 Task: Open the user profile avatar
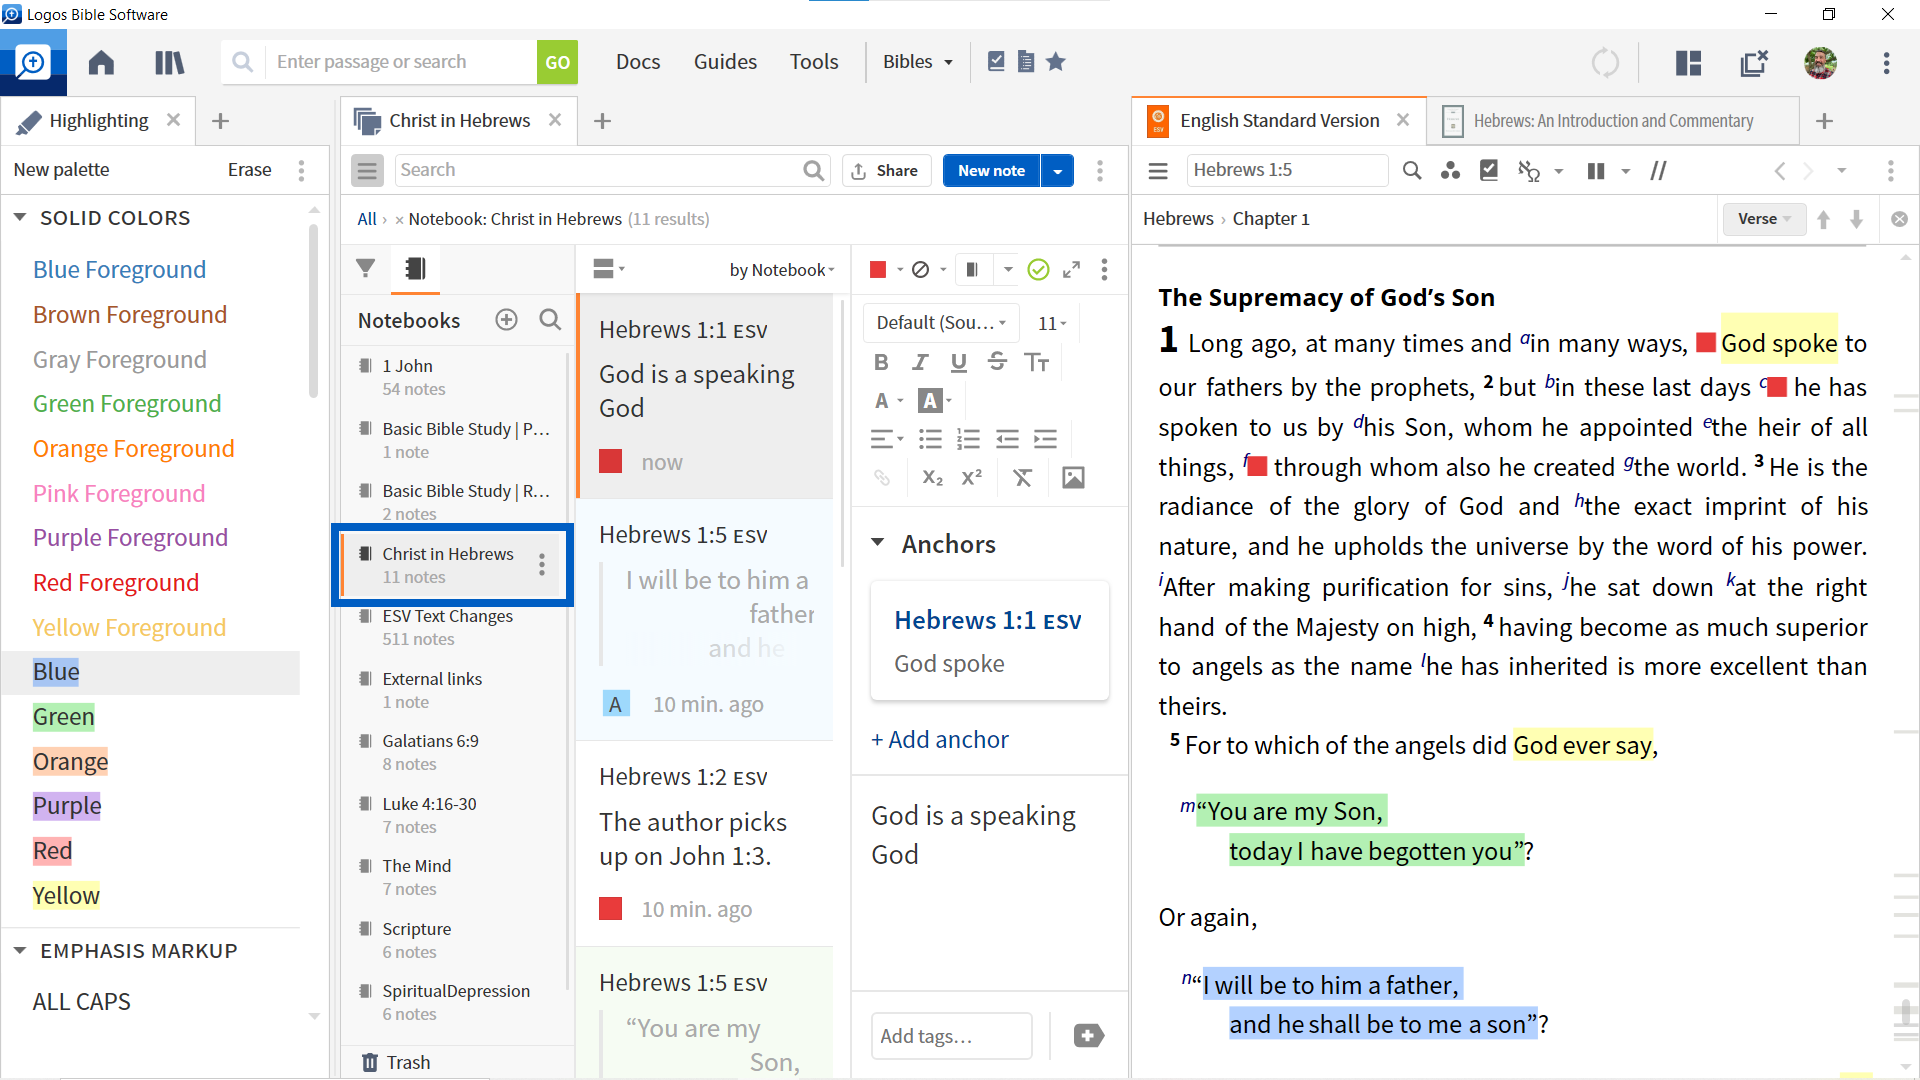click(1820, 62)
